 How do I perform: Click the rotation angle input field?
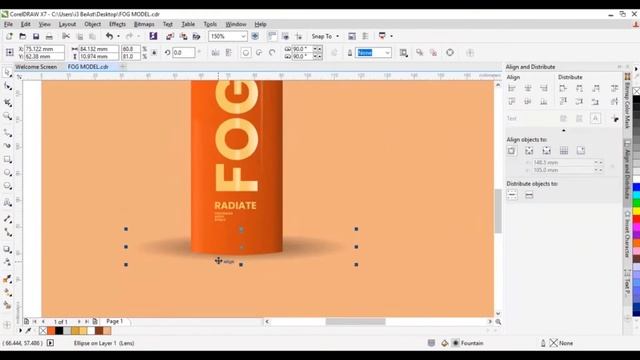[183, 53]
